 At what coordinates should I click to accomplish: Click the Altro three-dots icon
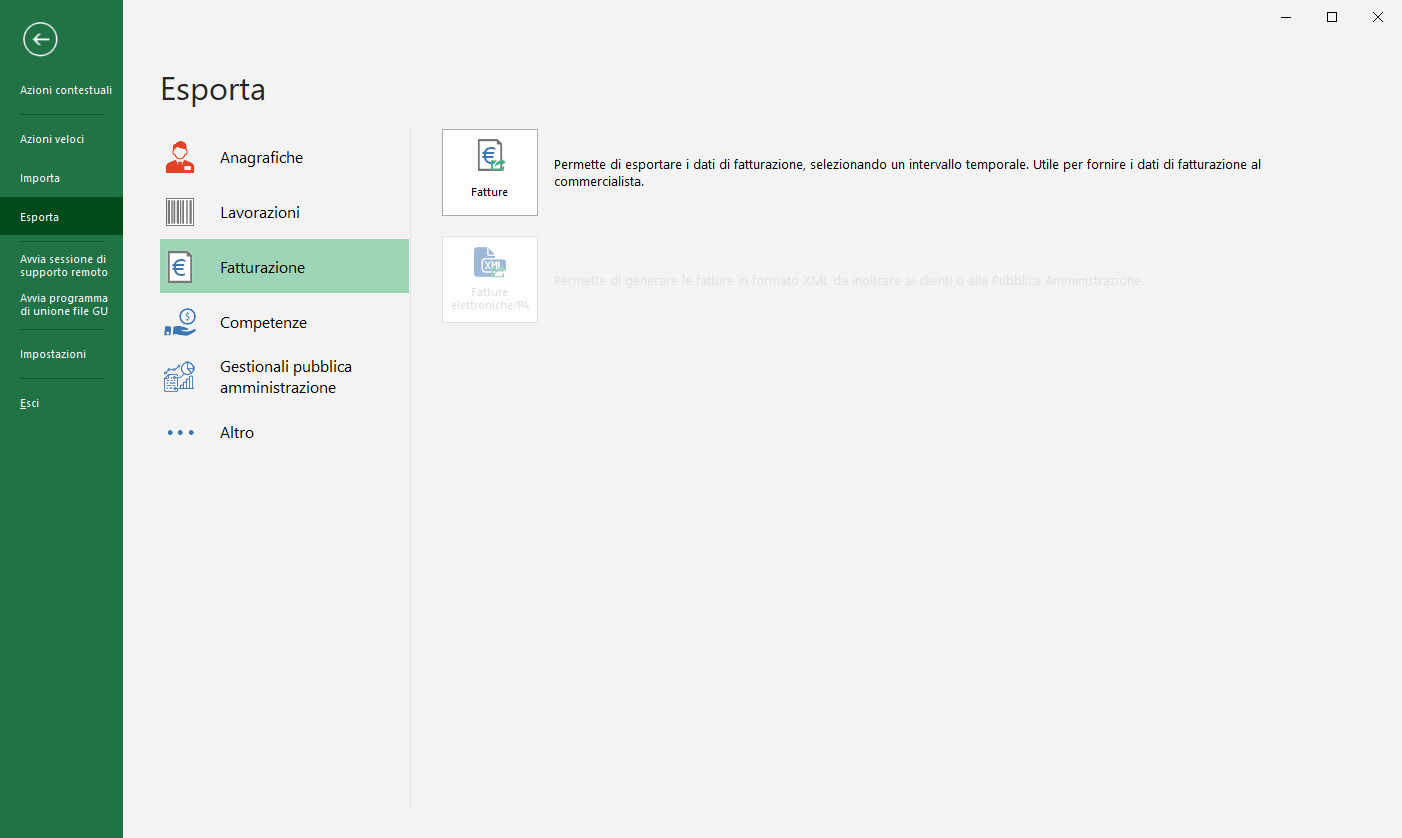click(180, 433)
